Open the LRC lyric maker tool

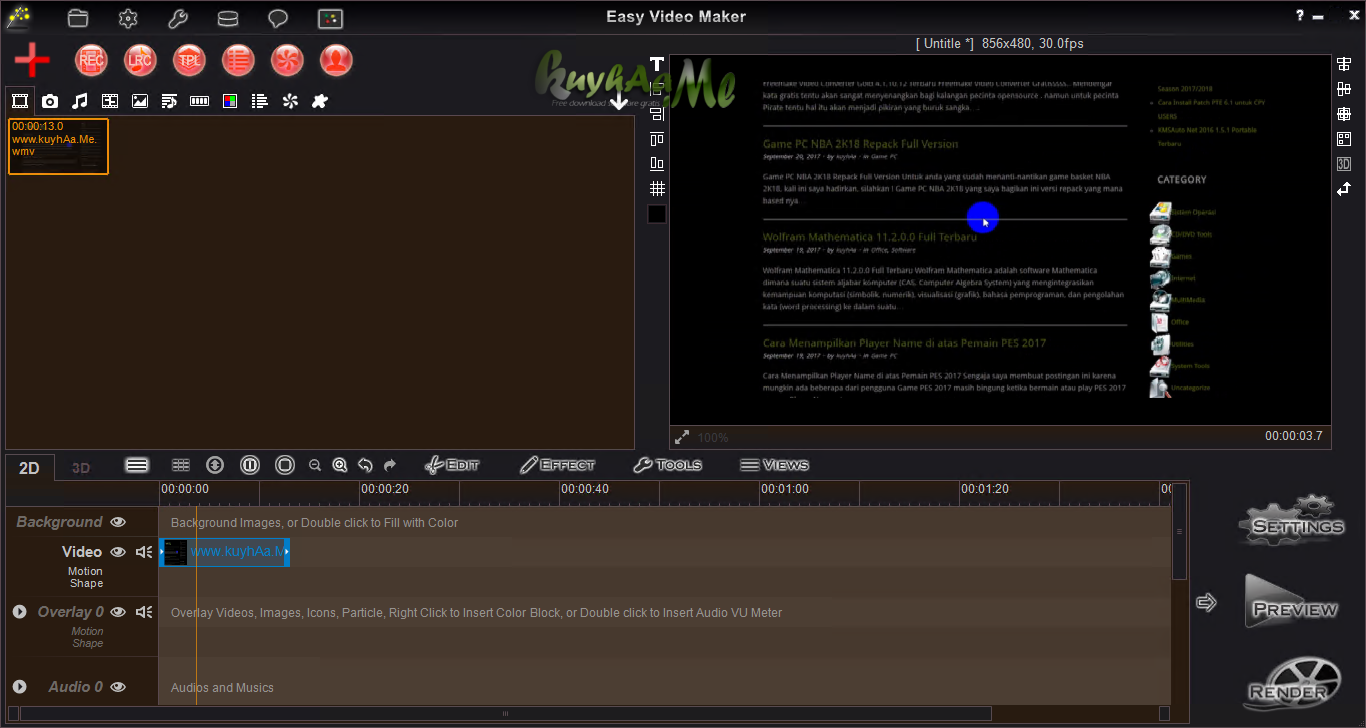[140, 61]
